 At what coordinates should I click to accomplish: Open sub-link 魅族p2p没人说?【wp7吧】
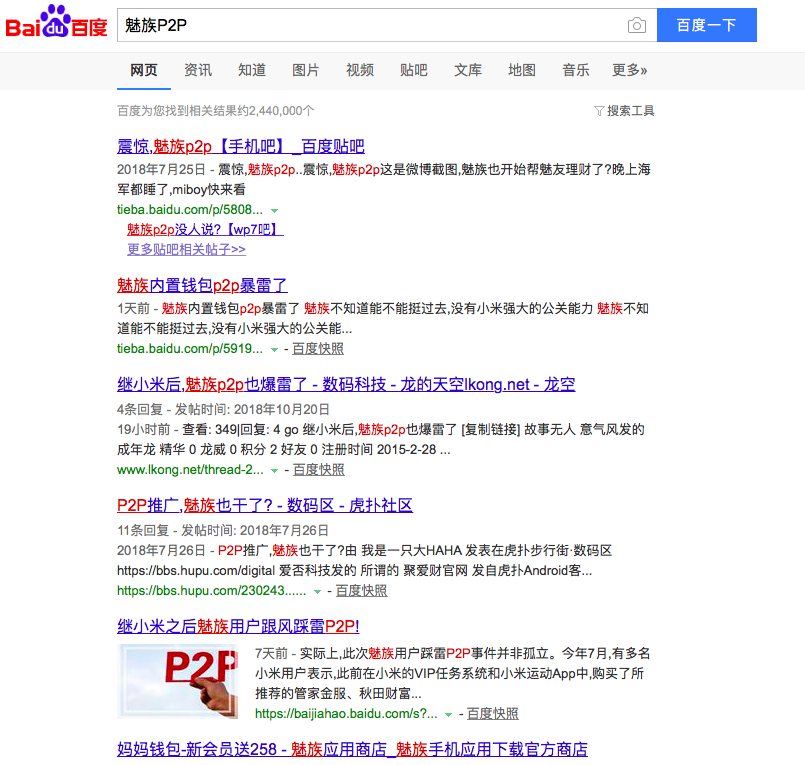[205, 230]
